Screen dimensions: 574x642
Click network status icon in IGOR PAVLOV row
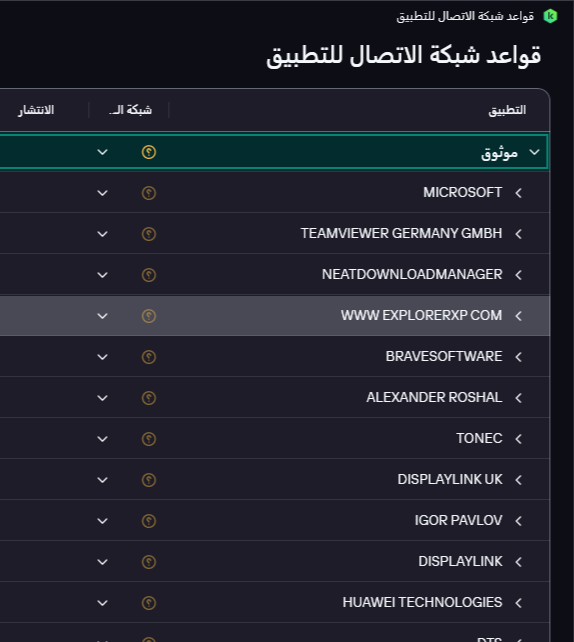click(149, 520)
